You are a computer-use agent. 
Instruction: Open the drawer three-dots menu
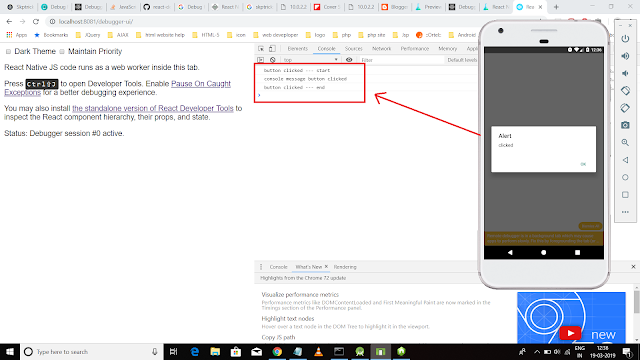[x=261, y=267]
